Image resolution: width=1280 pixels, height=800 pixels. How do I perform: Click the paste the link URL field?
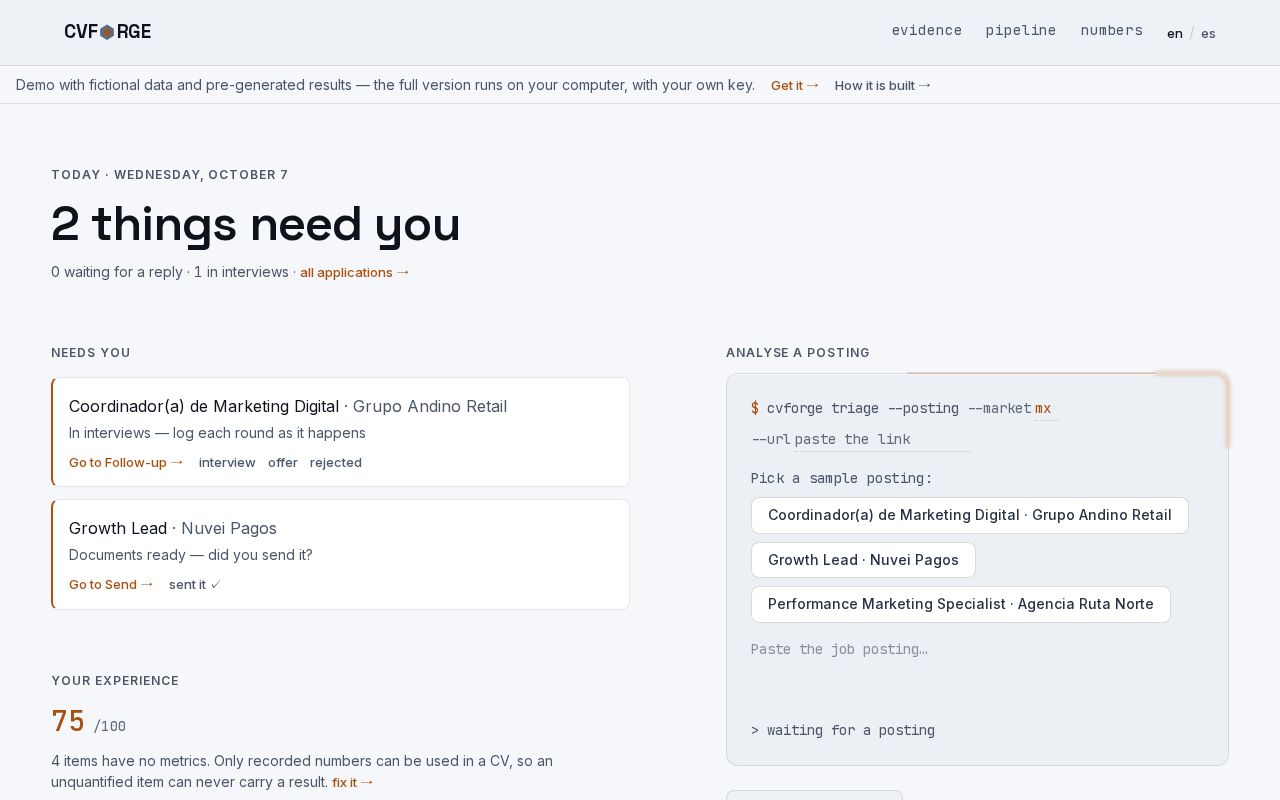pyautogui.click(x=882, y=439)
